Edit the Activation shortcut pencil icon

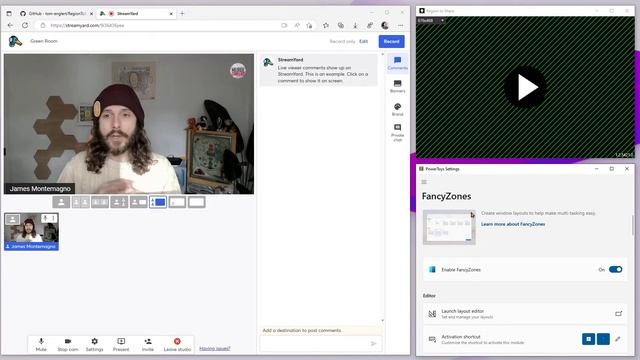pos(618,339)
